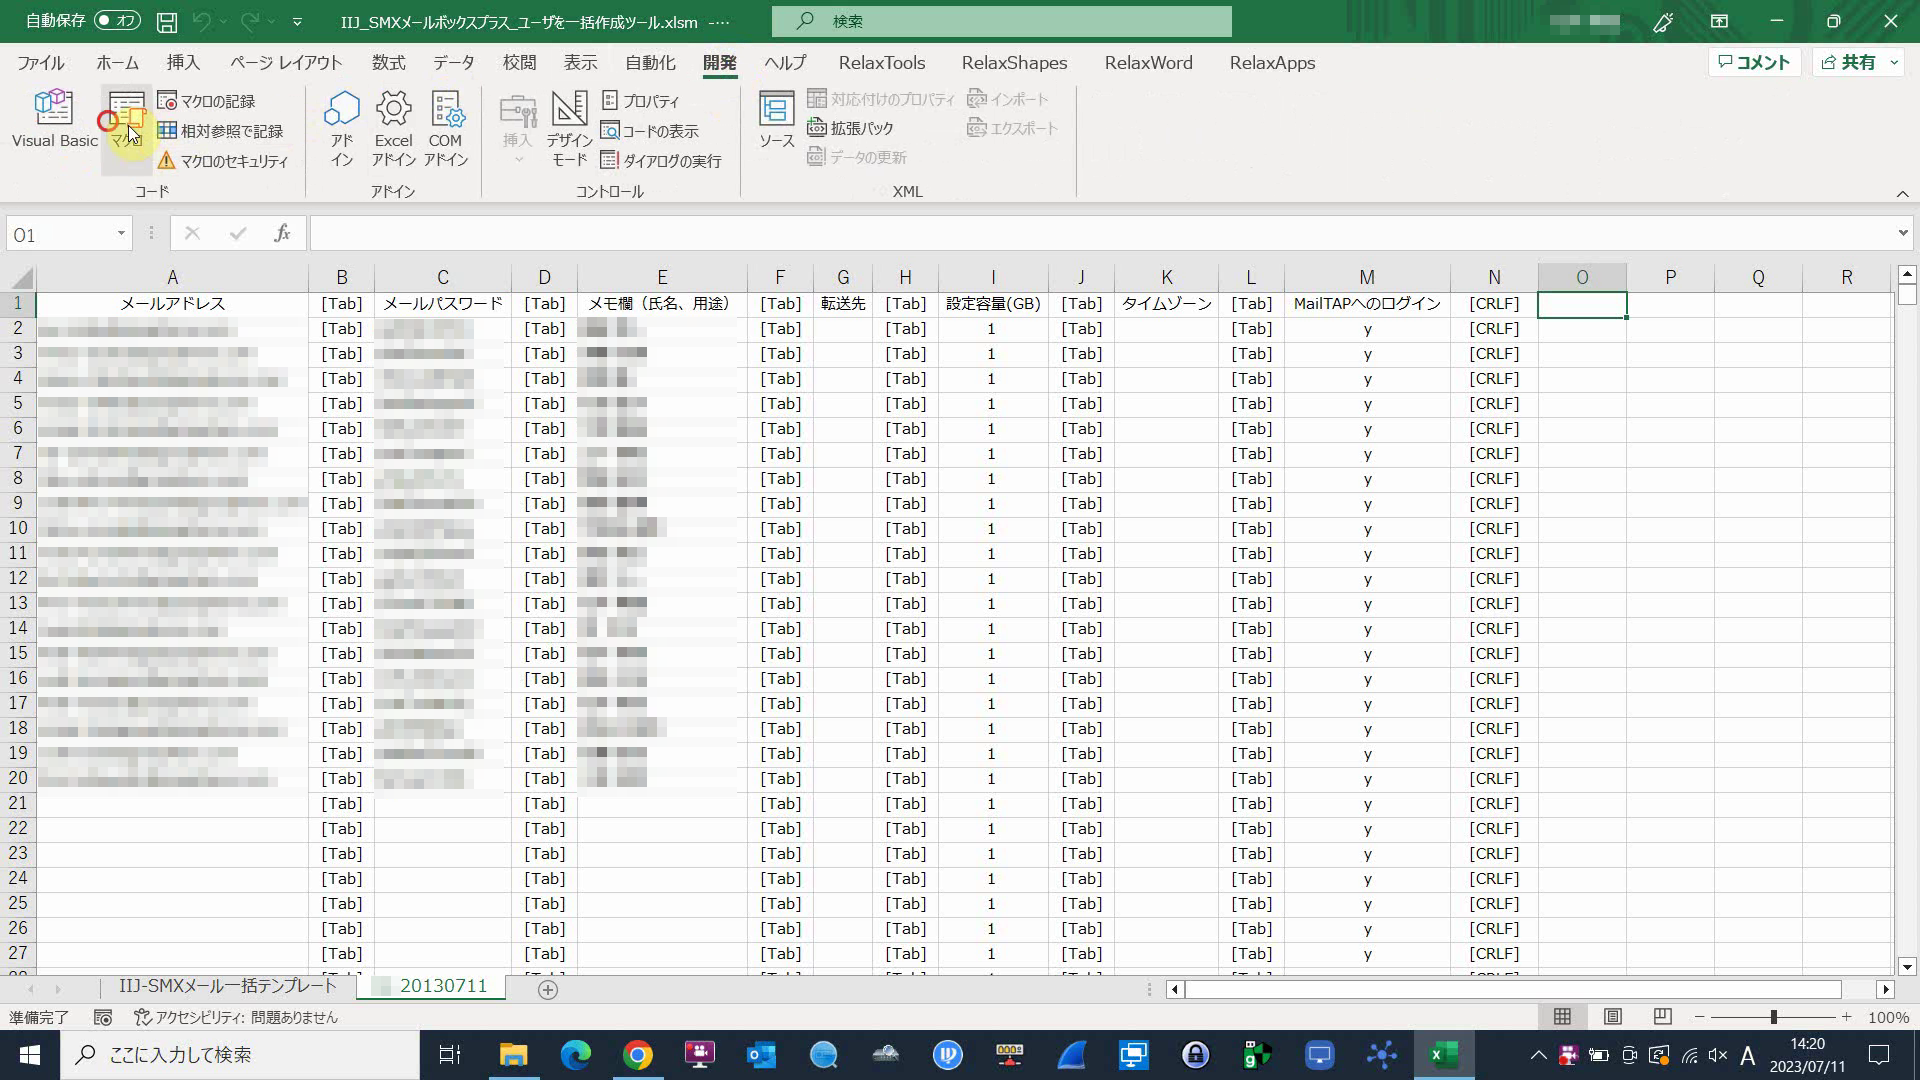
Task: Click the Macro record (マクロの記録) icon
Action: (x=167, y=101)
